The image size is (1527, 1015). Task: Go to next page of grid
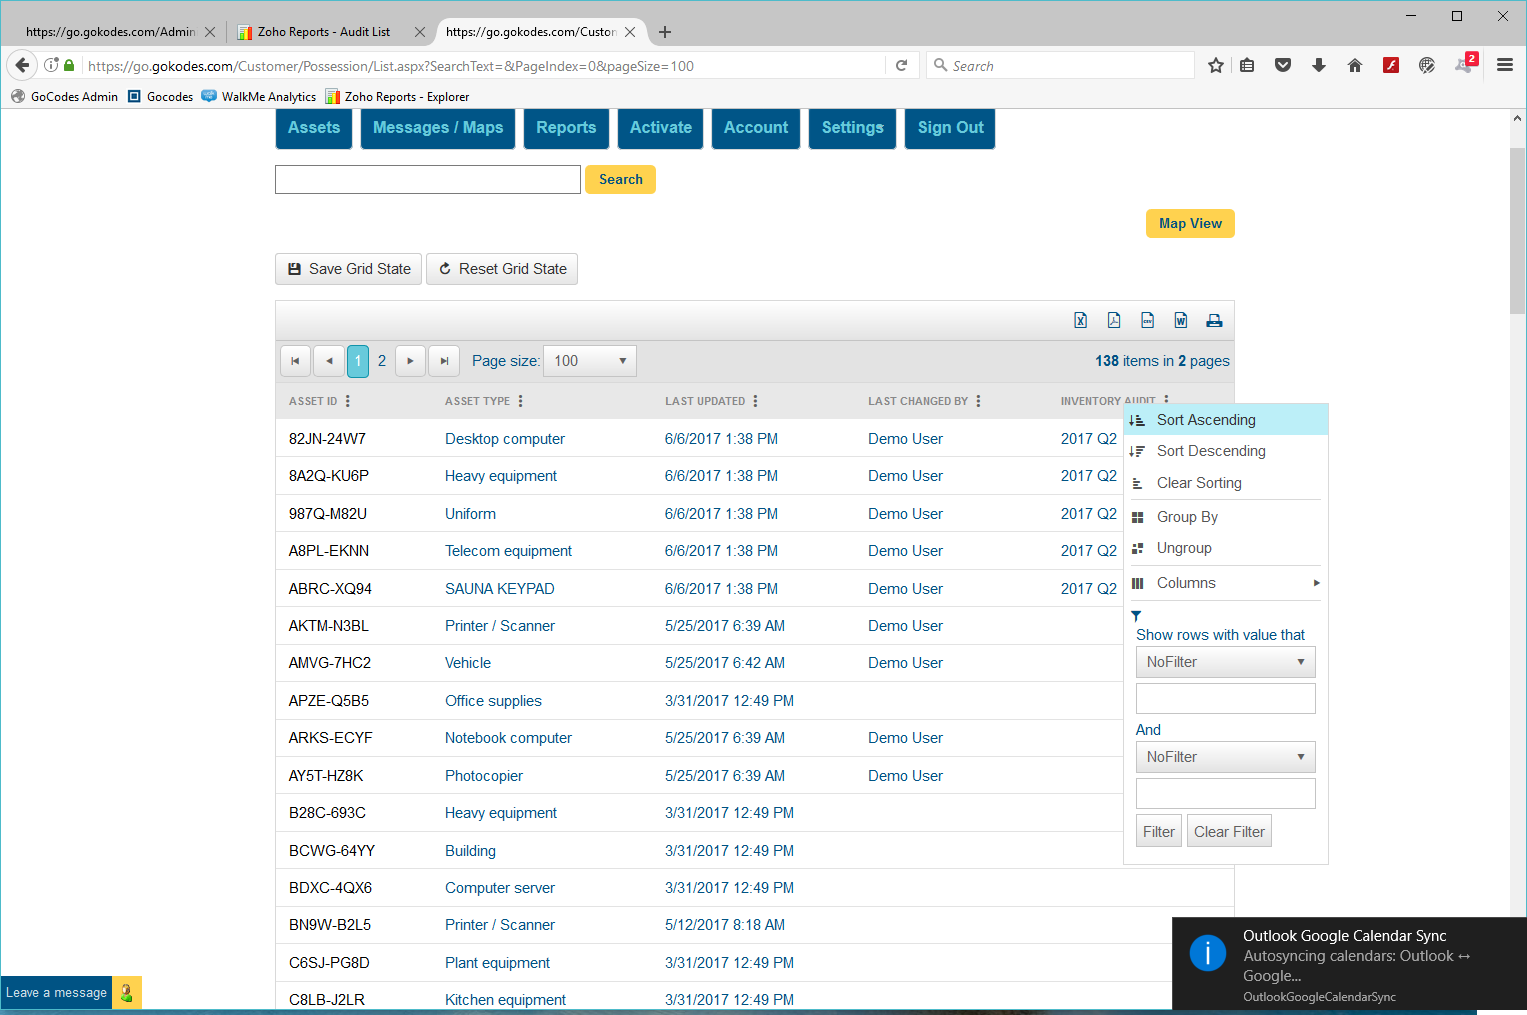[x=410, y=361]
